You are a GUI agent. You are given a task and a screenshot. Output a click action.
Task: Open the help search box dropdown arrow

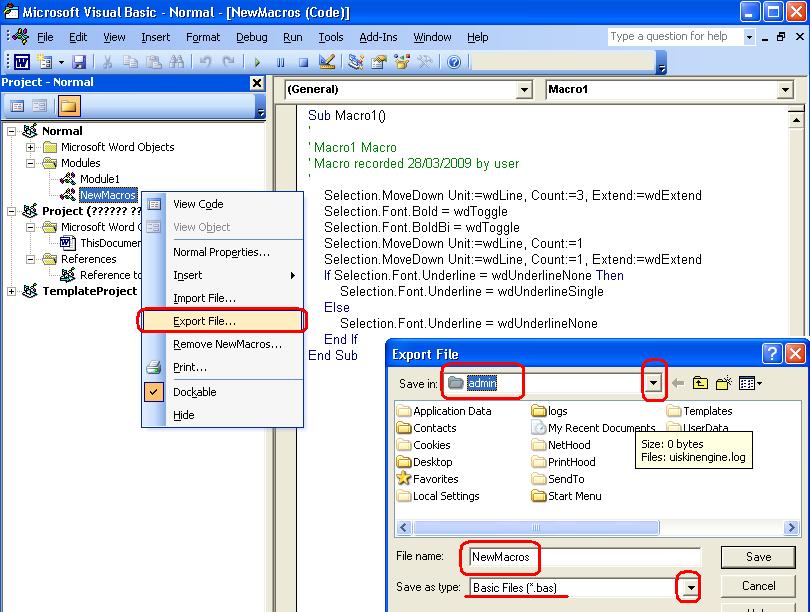click(749, 37)
